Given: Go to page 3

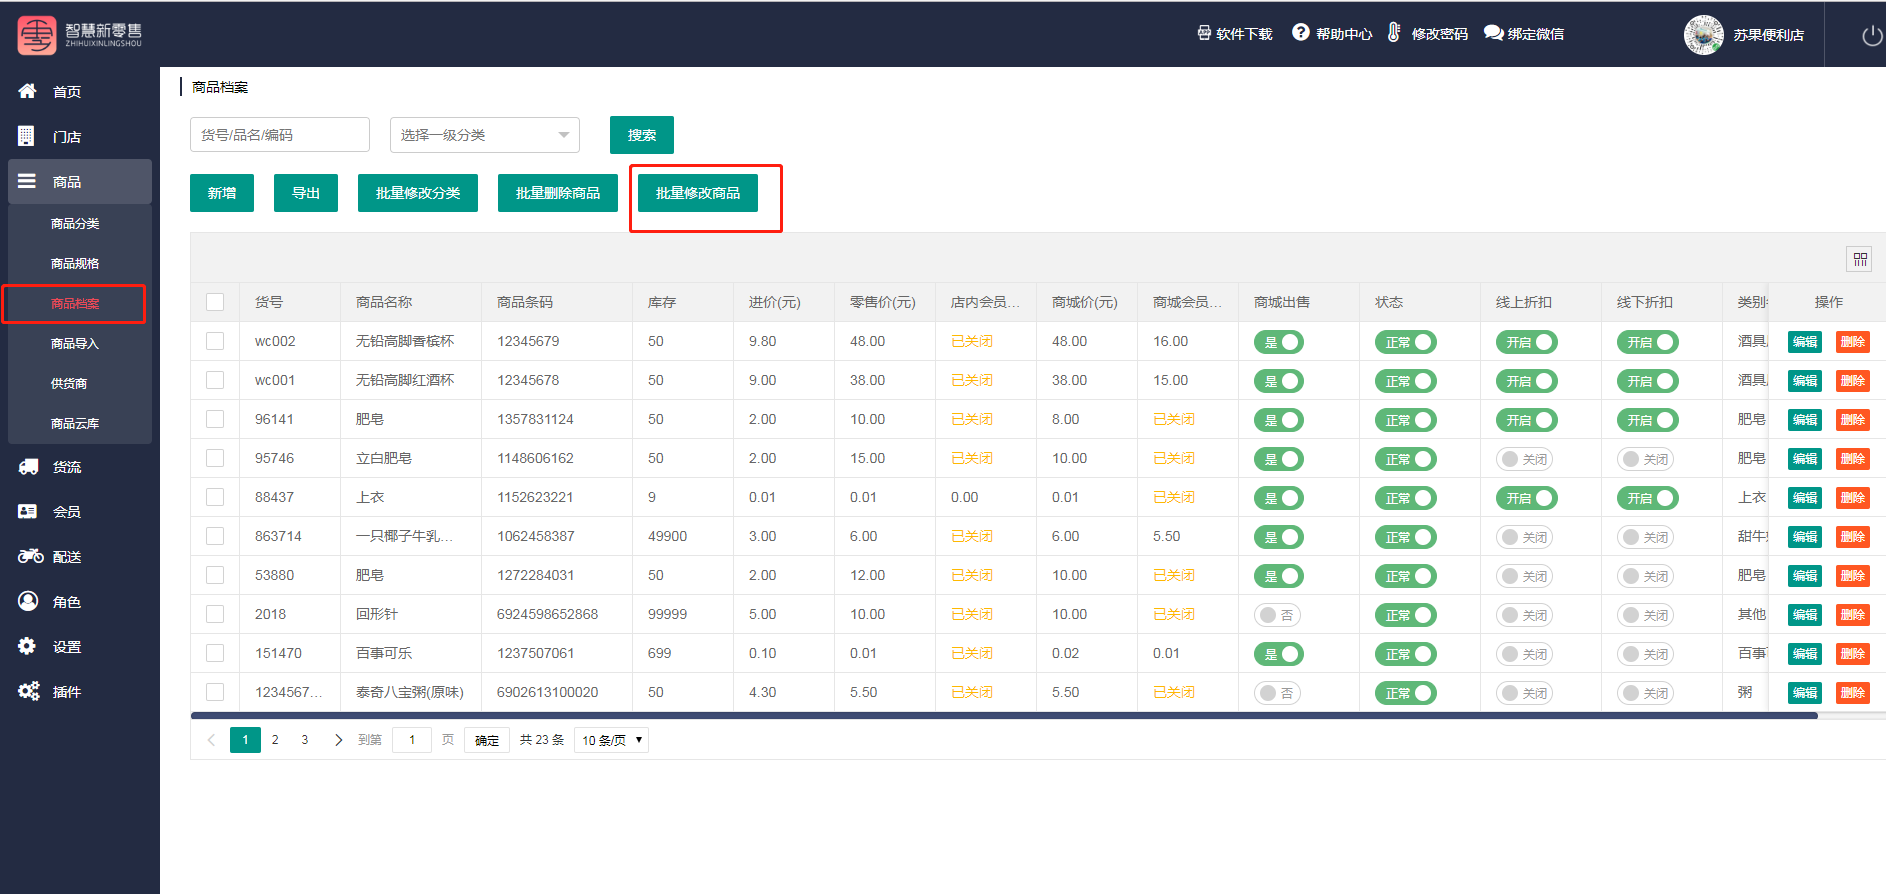Looking at the screenshot, I should (305, 740).
